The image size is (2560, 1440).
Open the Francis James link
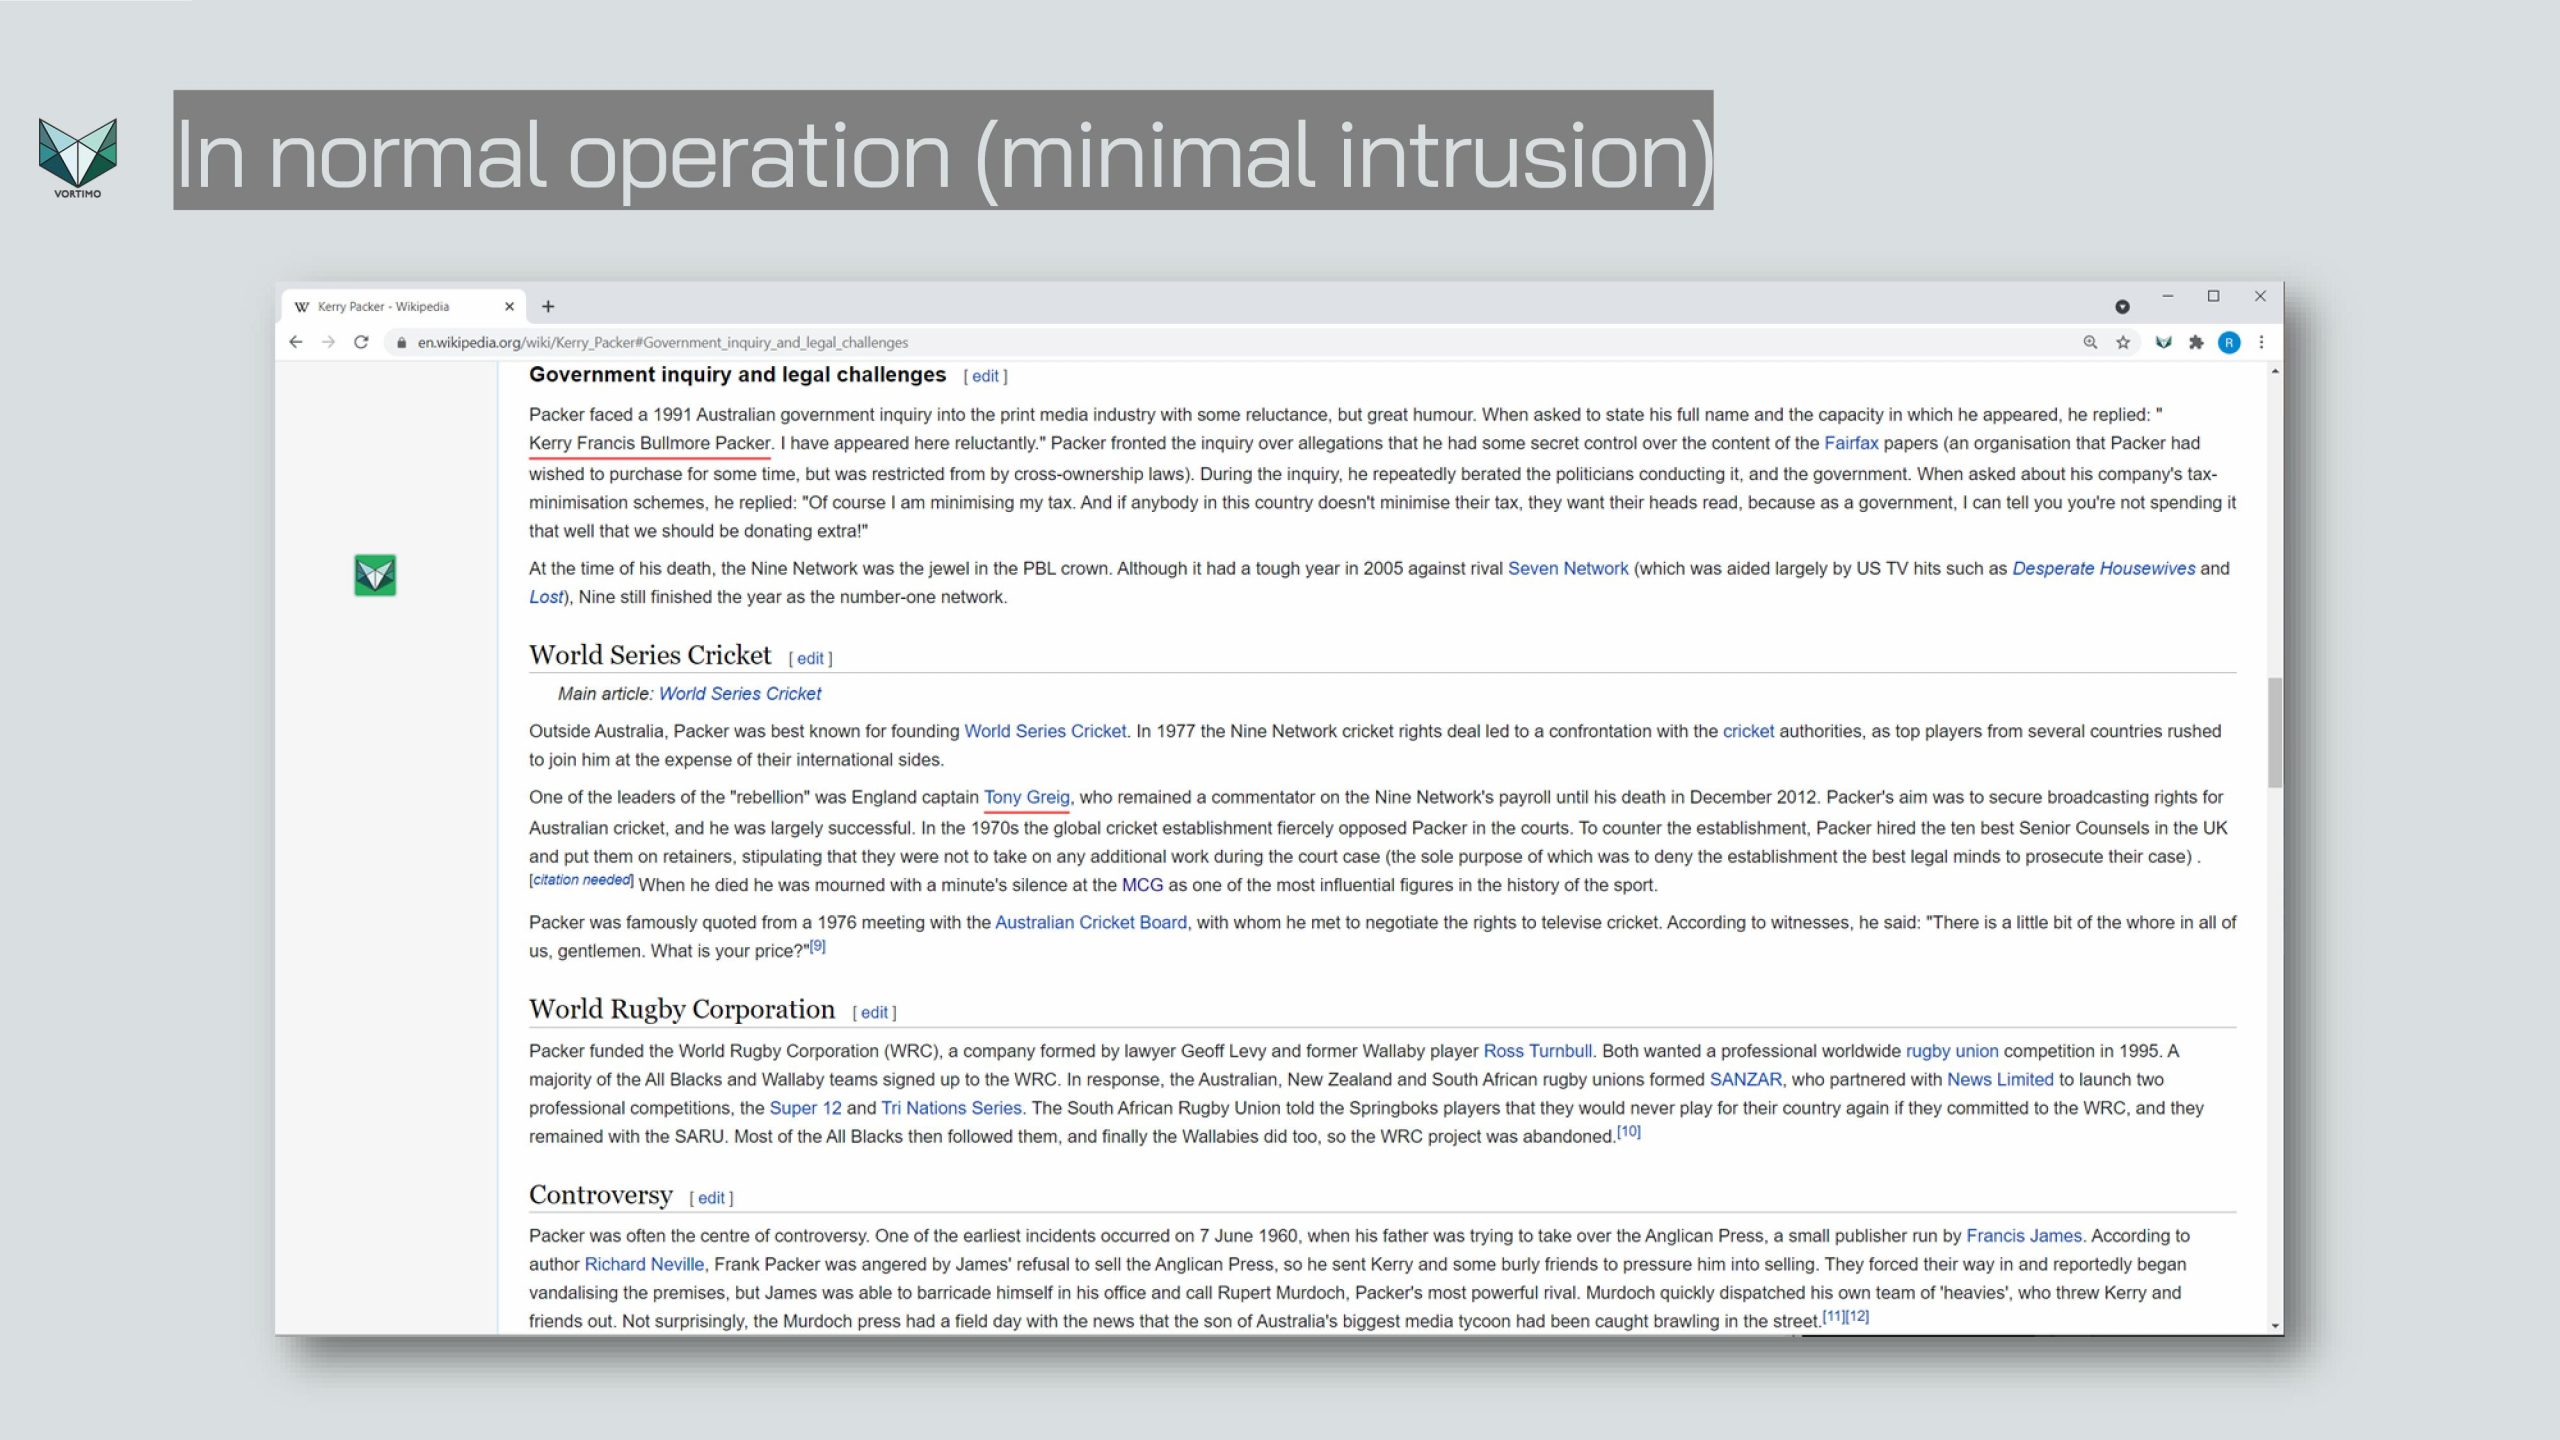[2024, 1236]
